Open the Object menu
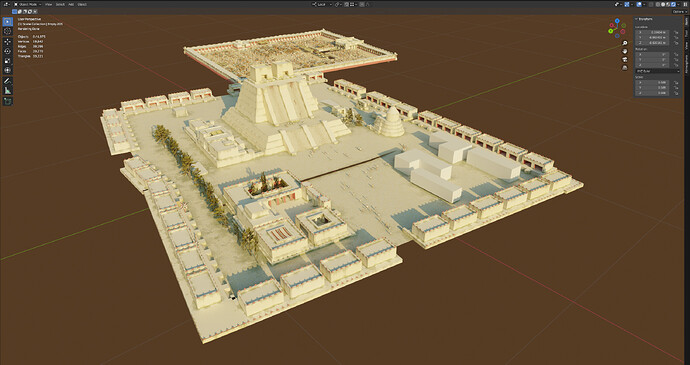Screen dimensions: 690x365 (82, 4)
